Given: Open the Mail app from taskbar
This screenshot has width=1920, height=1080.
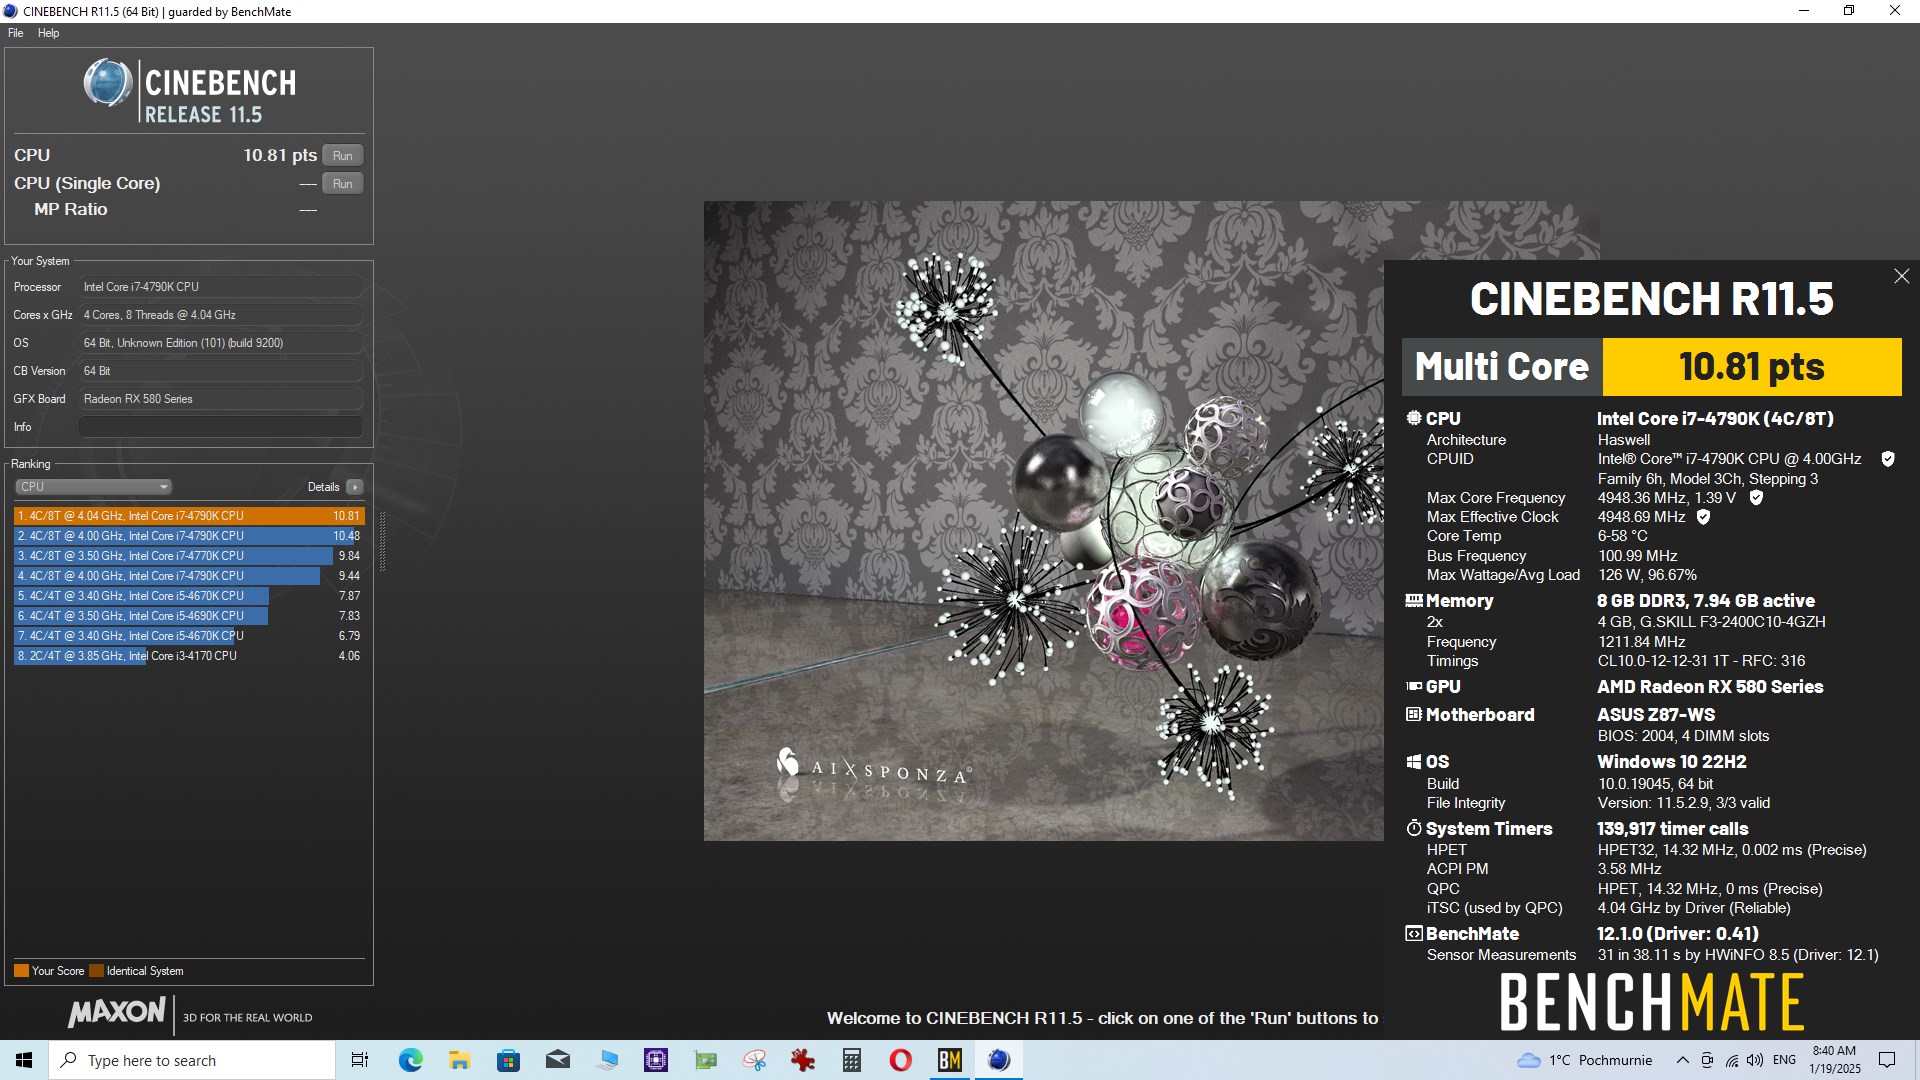Looking at the screenshot, I should [x=558, y=1060].
